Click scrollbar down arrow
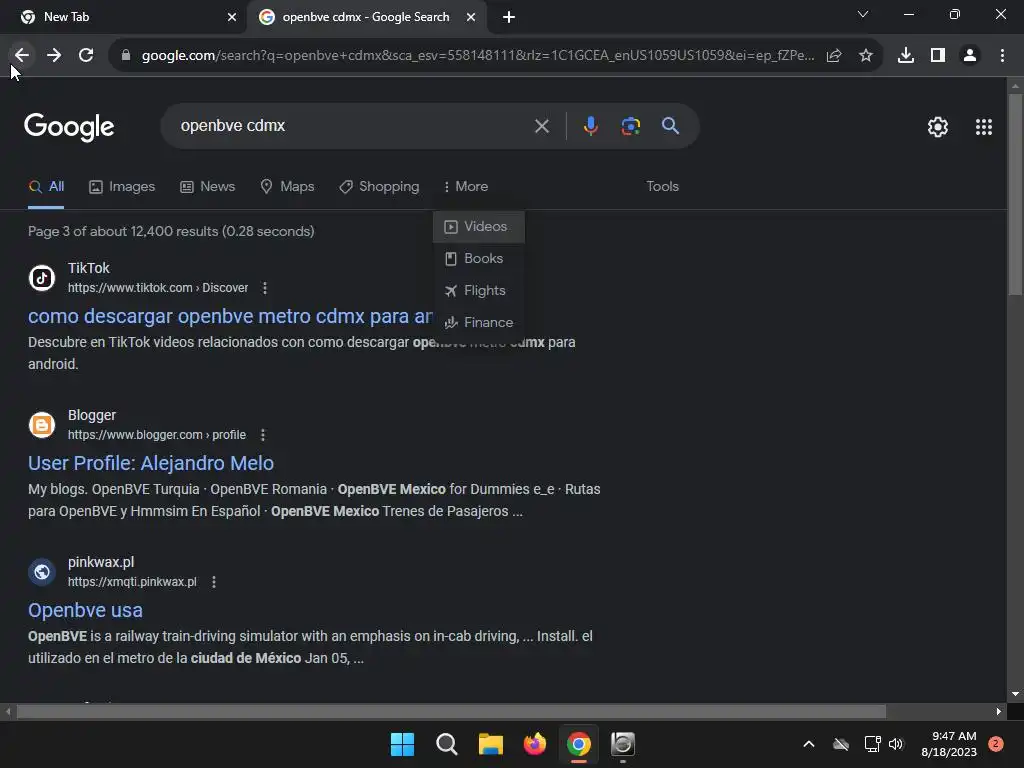Image resolution: width=1024 pixels, height=768 pixels. [x=1015, y=695]
